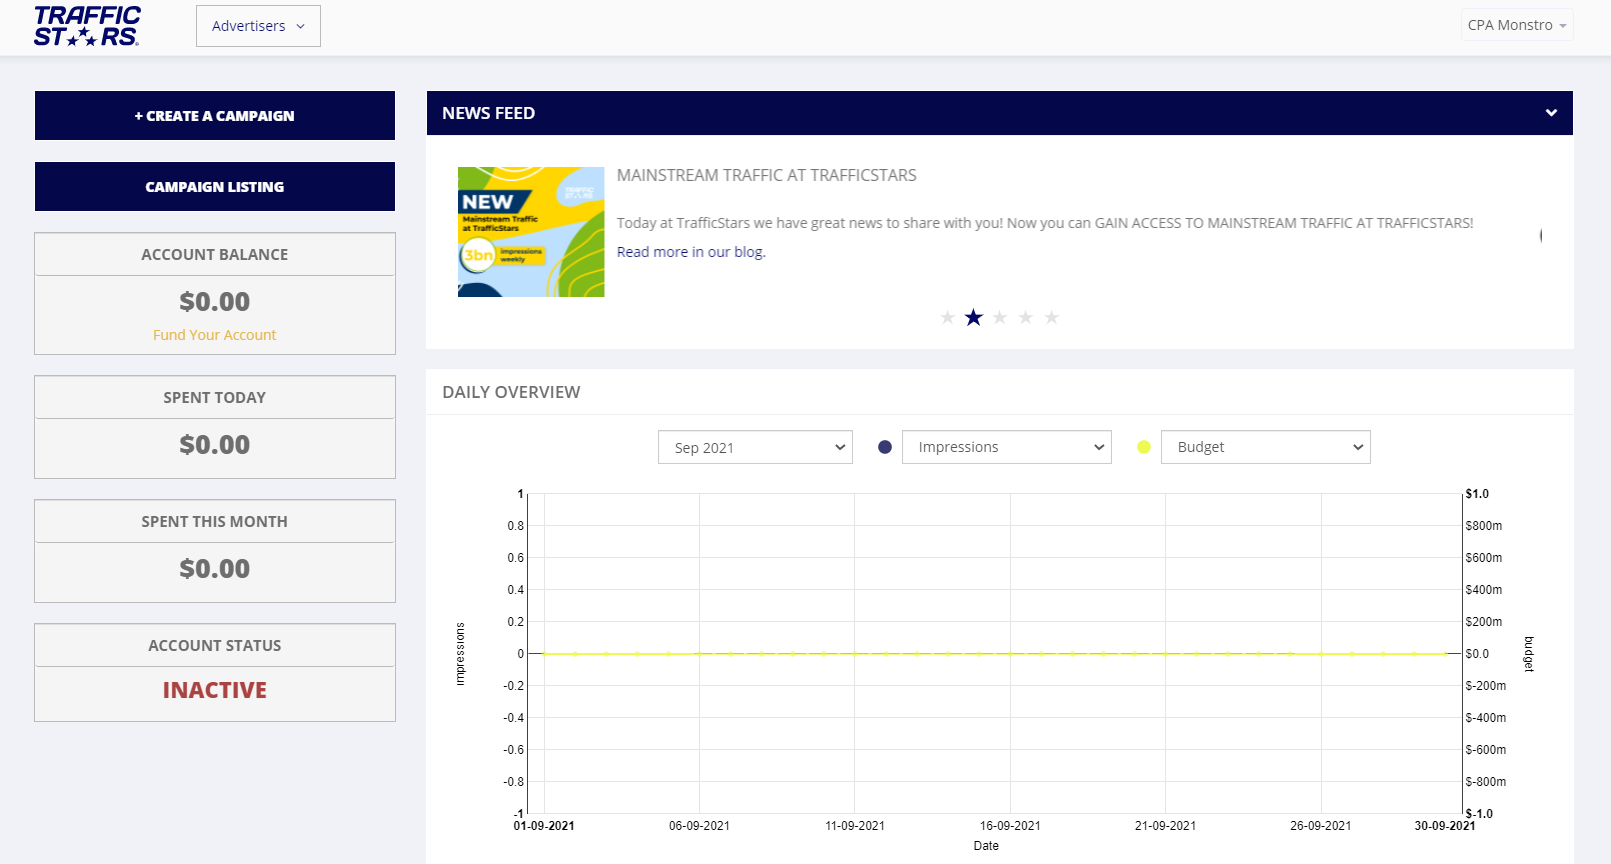Click the 01-09-2021 date axis label
Screen dimensions: 1611x864
[x=544, y=826]
